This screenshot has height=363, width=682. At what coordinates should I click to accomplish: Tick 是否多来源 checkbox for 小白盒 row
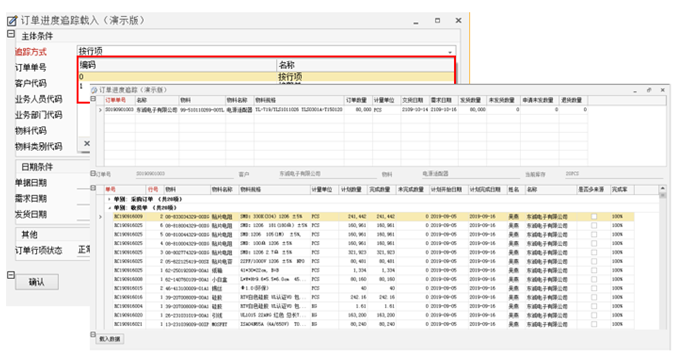[x=594, y=279]
